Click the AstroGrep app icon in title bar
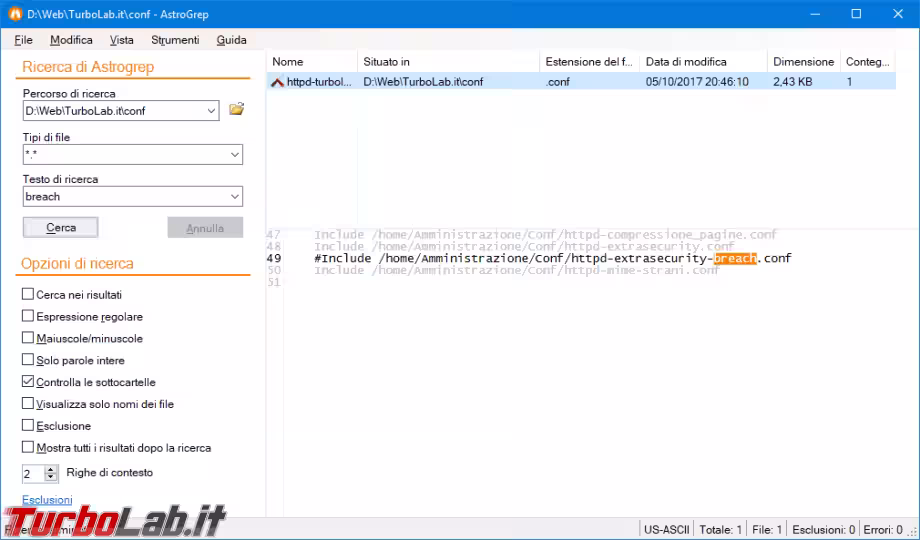 [x=15, y=14]
